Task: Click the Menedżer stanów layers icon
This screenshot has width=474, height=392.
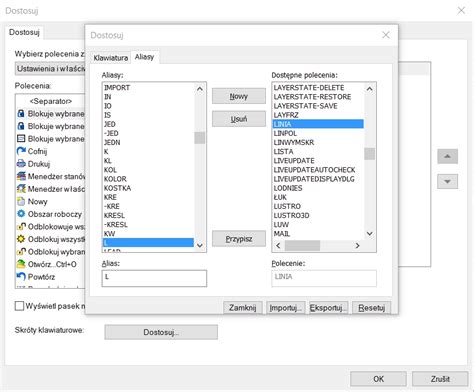Action: pyautogui.click(x=21, y=176)
